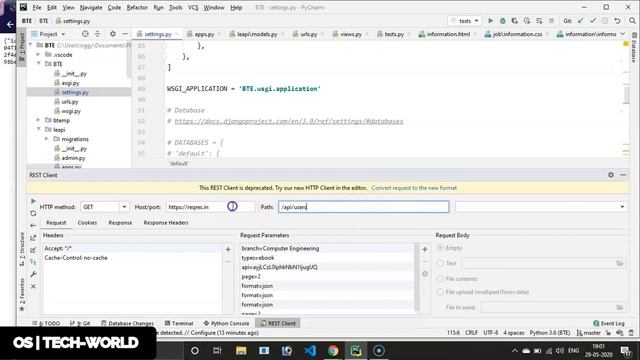The width and height of the screenshot is (640, 360).
Task: Expand the btemp folder
Action: click(38, 120)
